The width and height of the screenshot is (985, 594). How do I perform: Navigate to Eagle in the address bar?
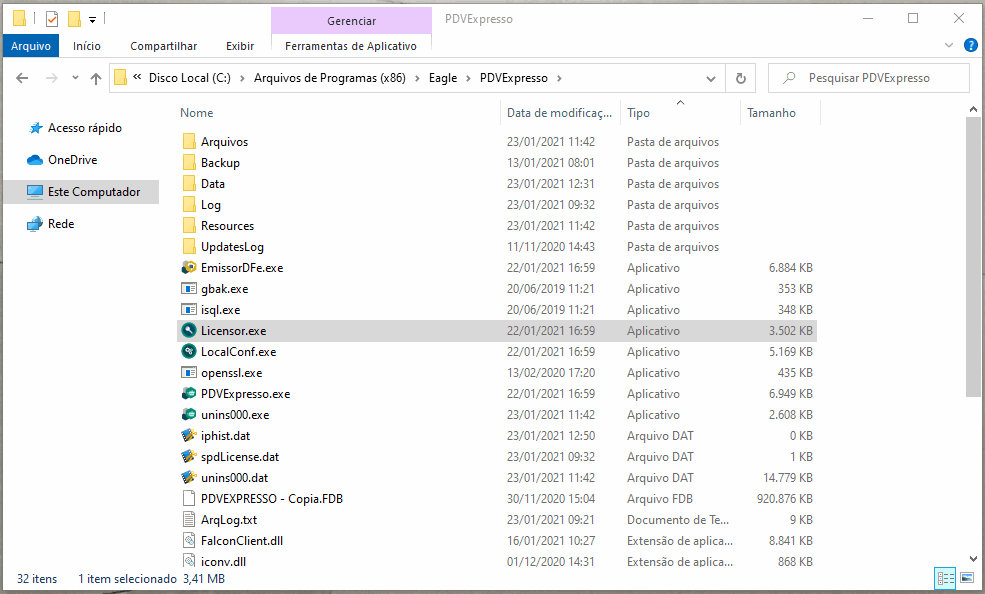443,78
